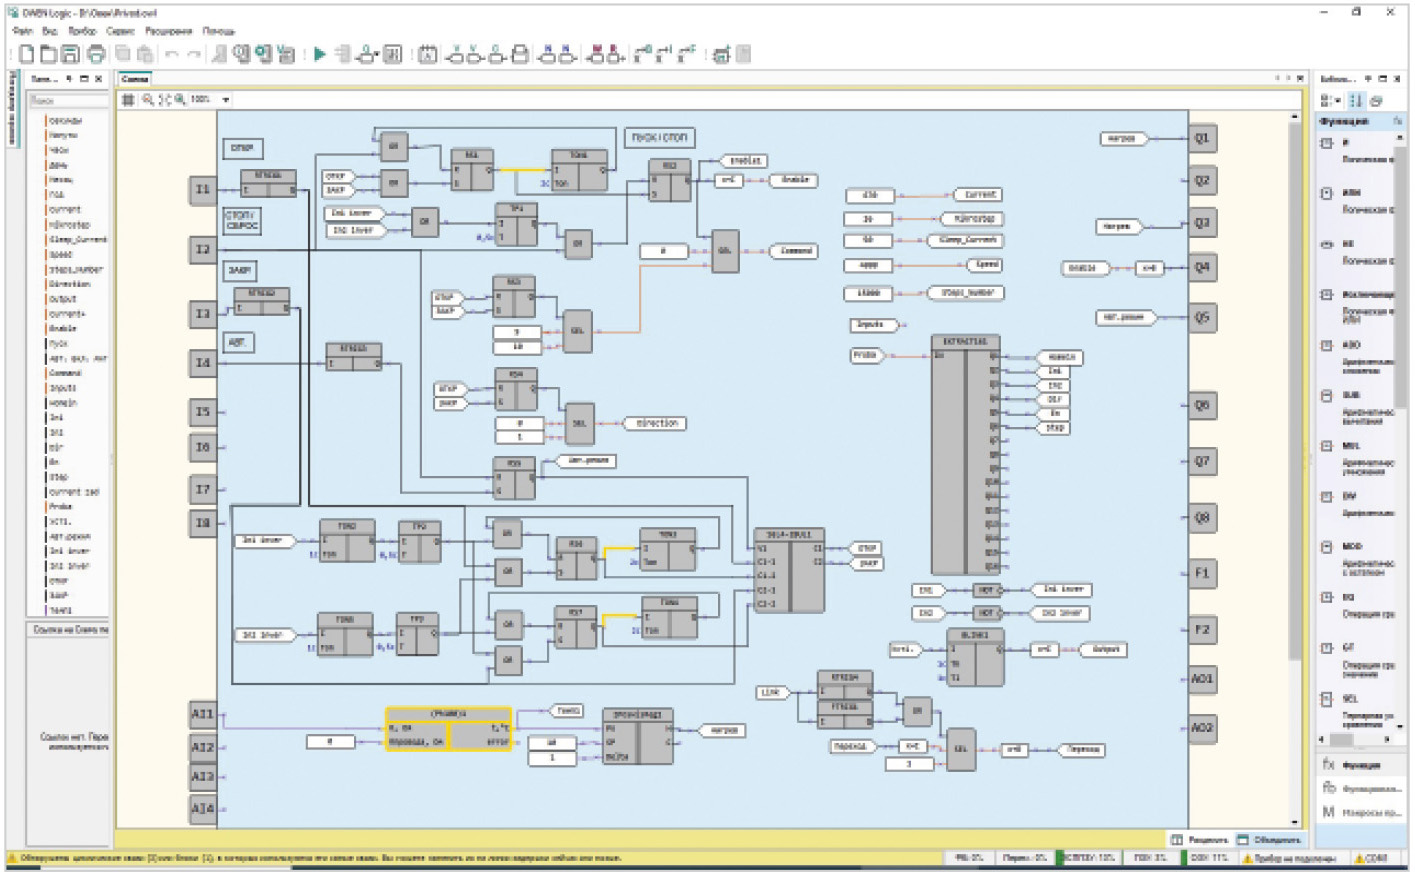Toggle alphabetical sort in library panel
This screenshot has height=874, width=1415.
[1356, 101]
